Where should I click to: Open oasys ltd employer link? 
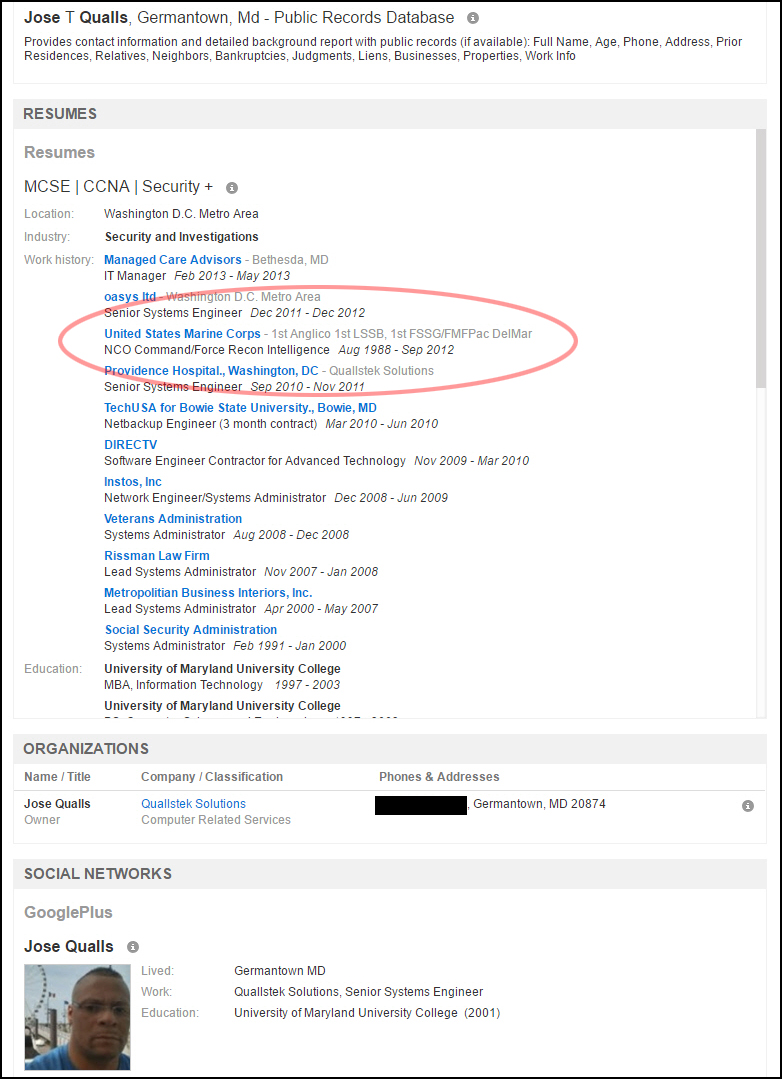click(x=130, y=297)
